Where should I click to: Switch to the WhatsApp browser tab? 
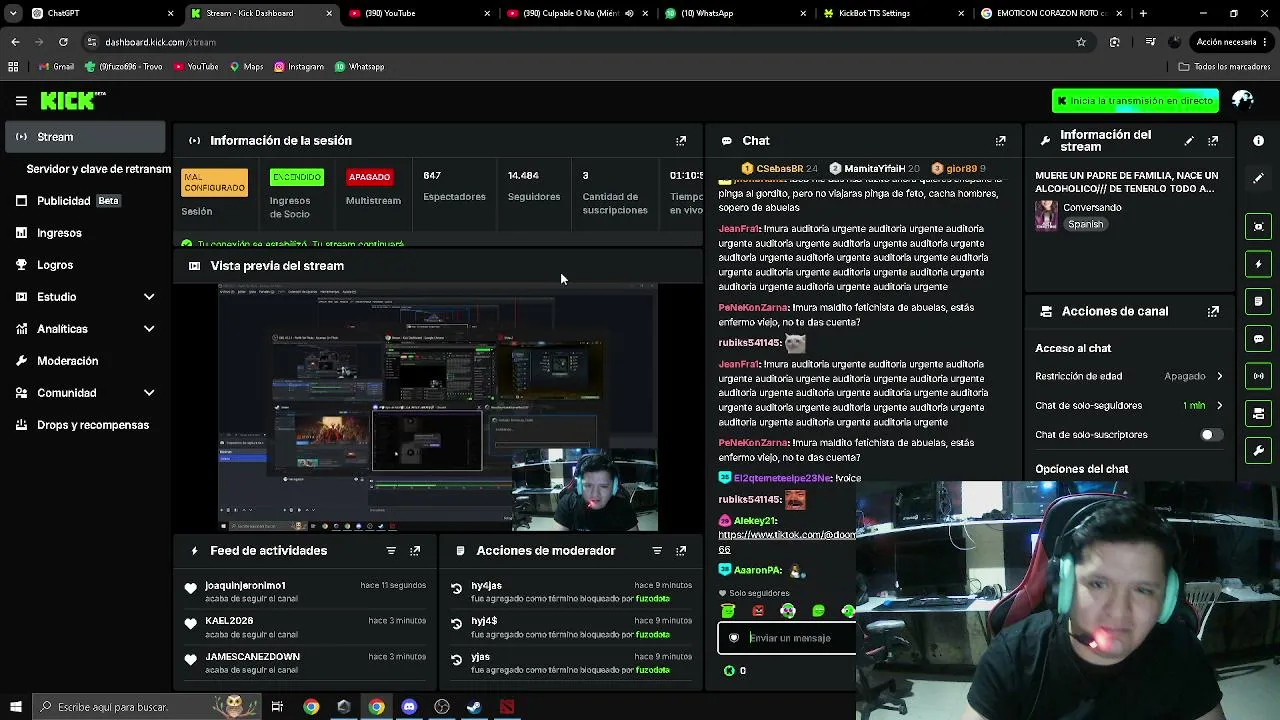coord(733,13)
